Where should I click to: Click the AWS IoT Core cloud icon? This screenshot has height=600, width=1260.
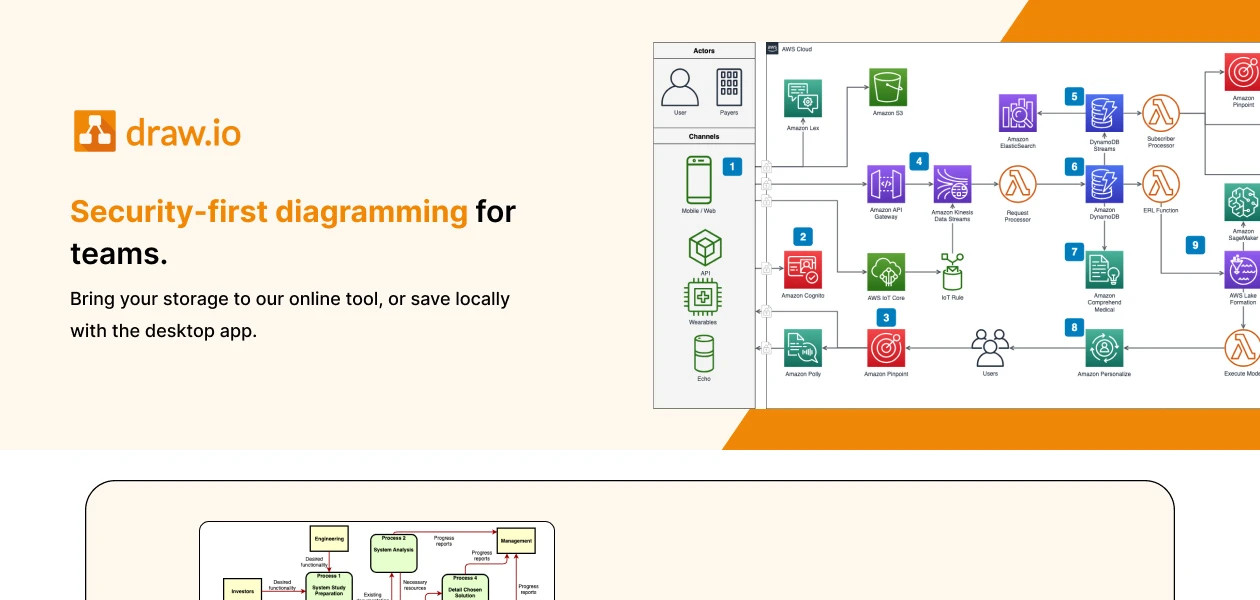coord(886,270)
